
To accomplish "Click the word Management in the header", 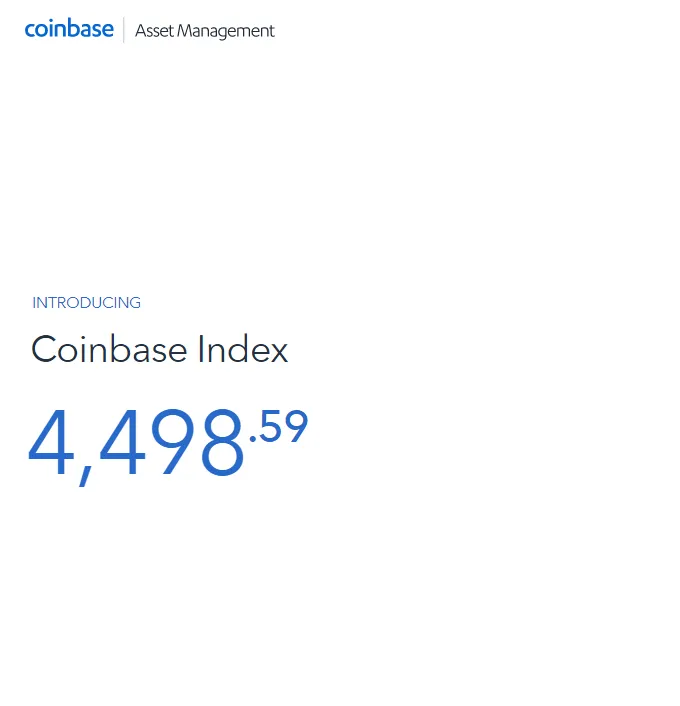I will coord(226,32).
